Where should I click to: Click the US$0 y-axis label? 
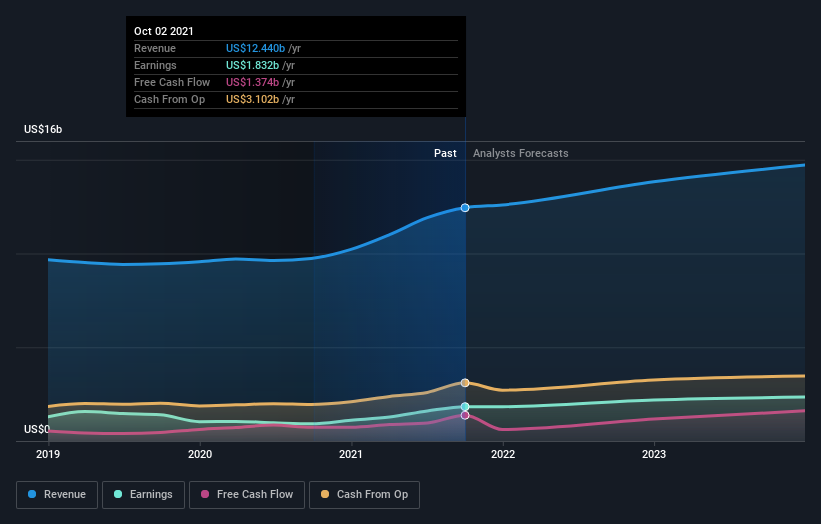(37, 429)
